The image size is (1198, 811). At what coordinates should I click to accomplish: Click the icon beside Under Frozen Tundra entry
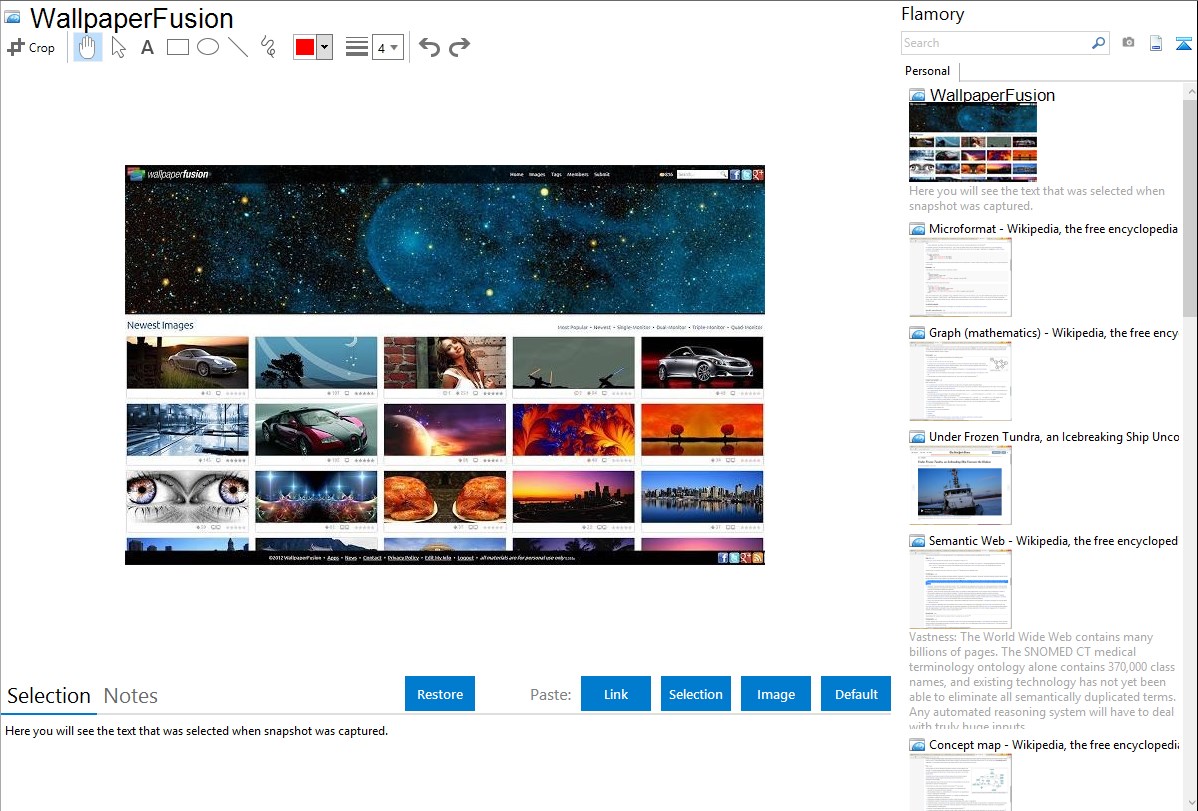point(918,436)
